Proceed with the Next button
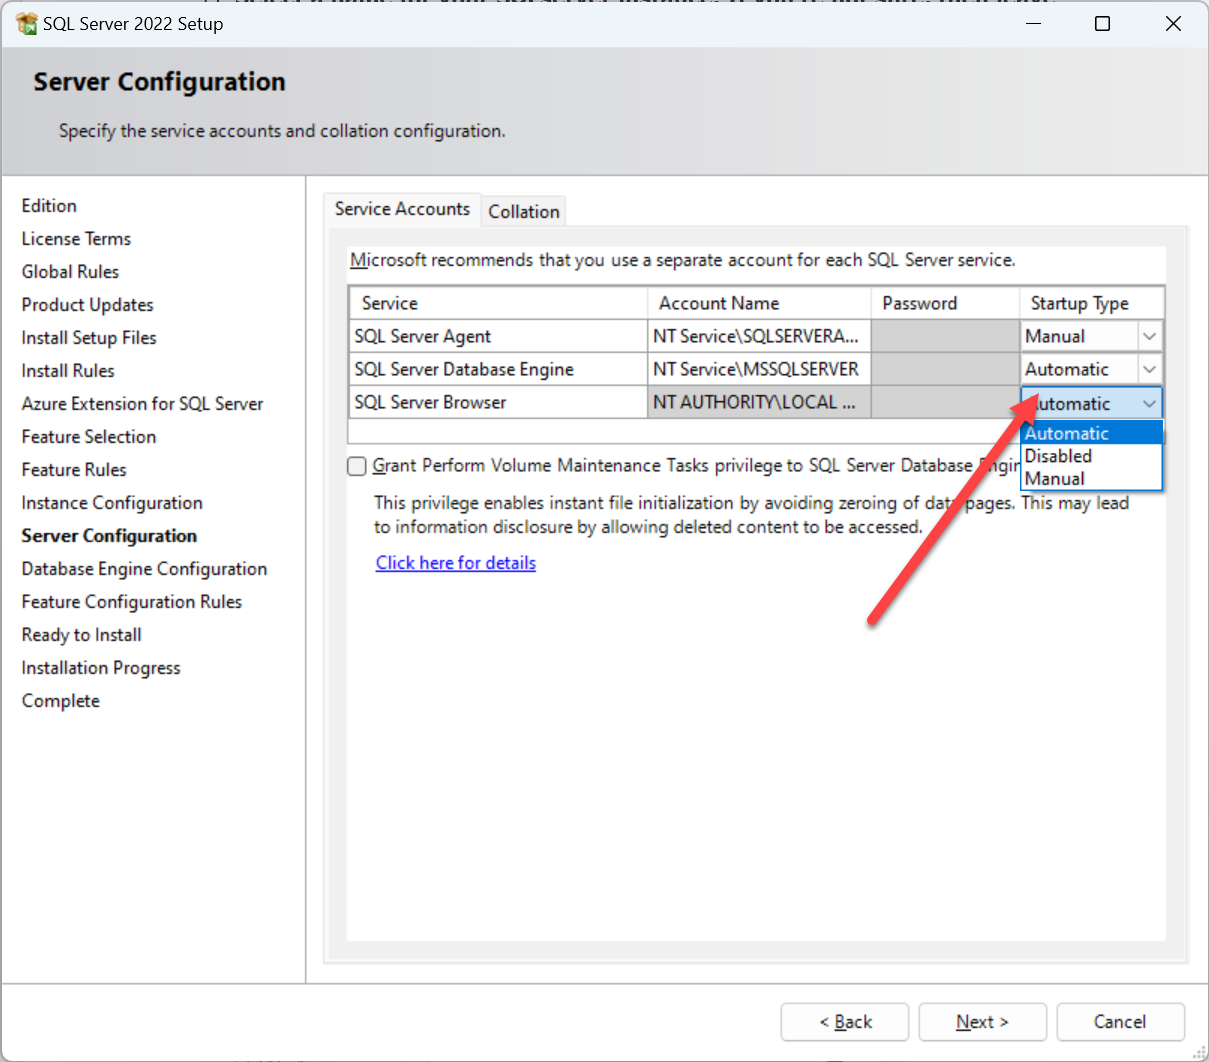The width and height of the screenshot is (1209, 1062). click(x=983, y=1022)
